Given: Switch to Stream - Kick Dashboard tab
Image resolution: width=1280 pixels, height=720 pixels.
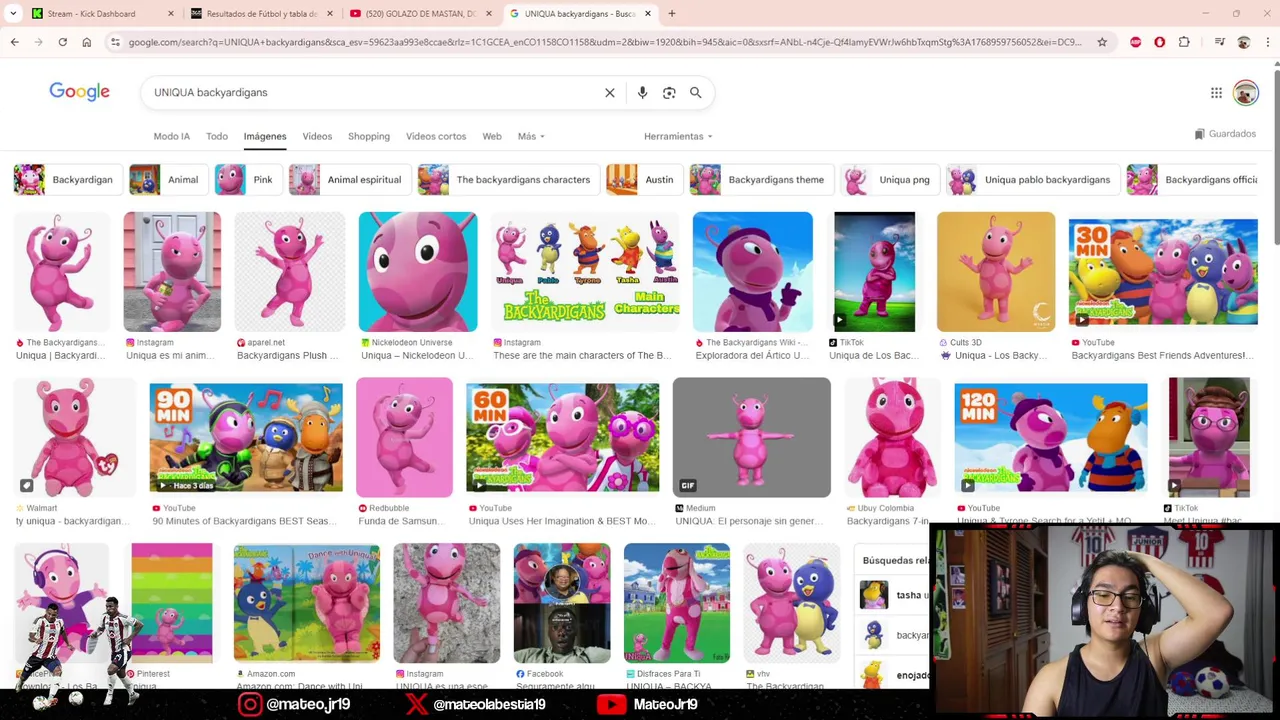Looking at the screenshot, I should 91,14.
